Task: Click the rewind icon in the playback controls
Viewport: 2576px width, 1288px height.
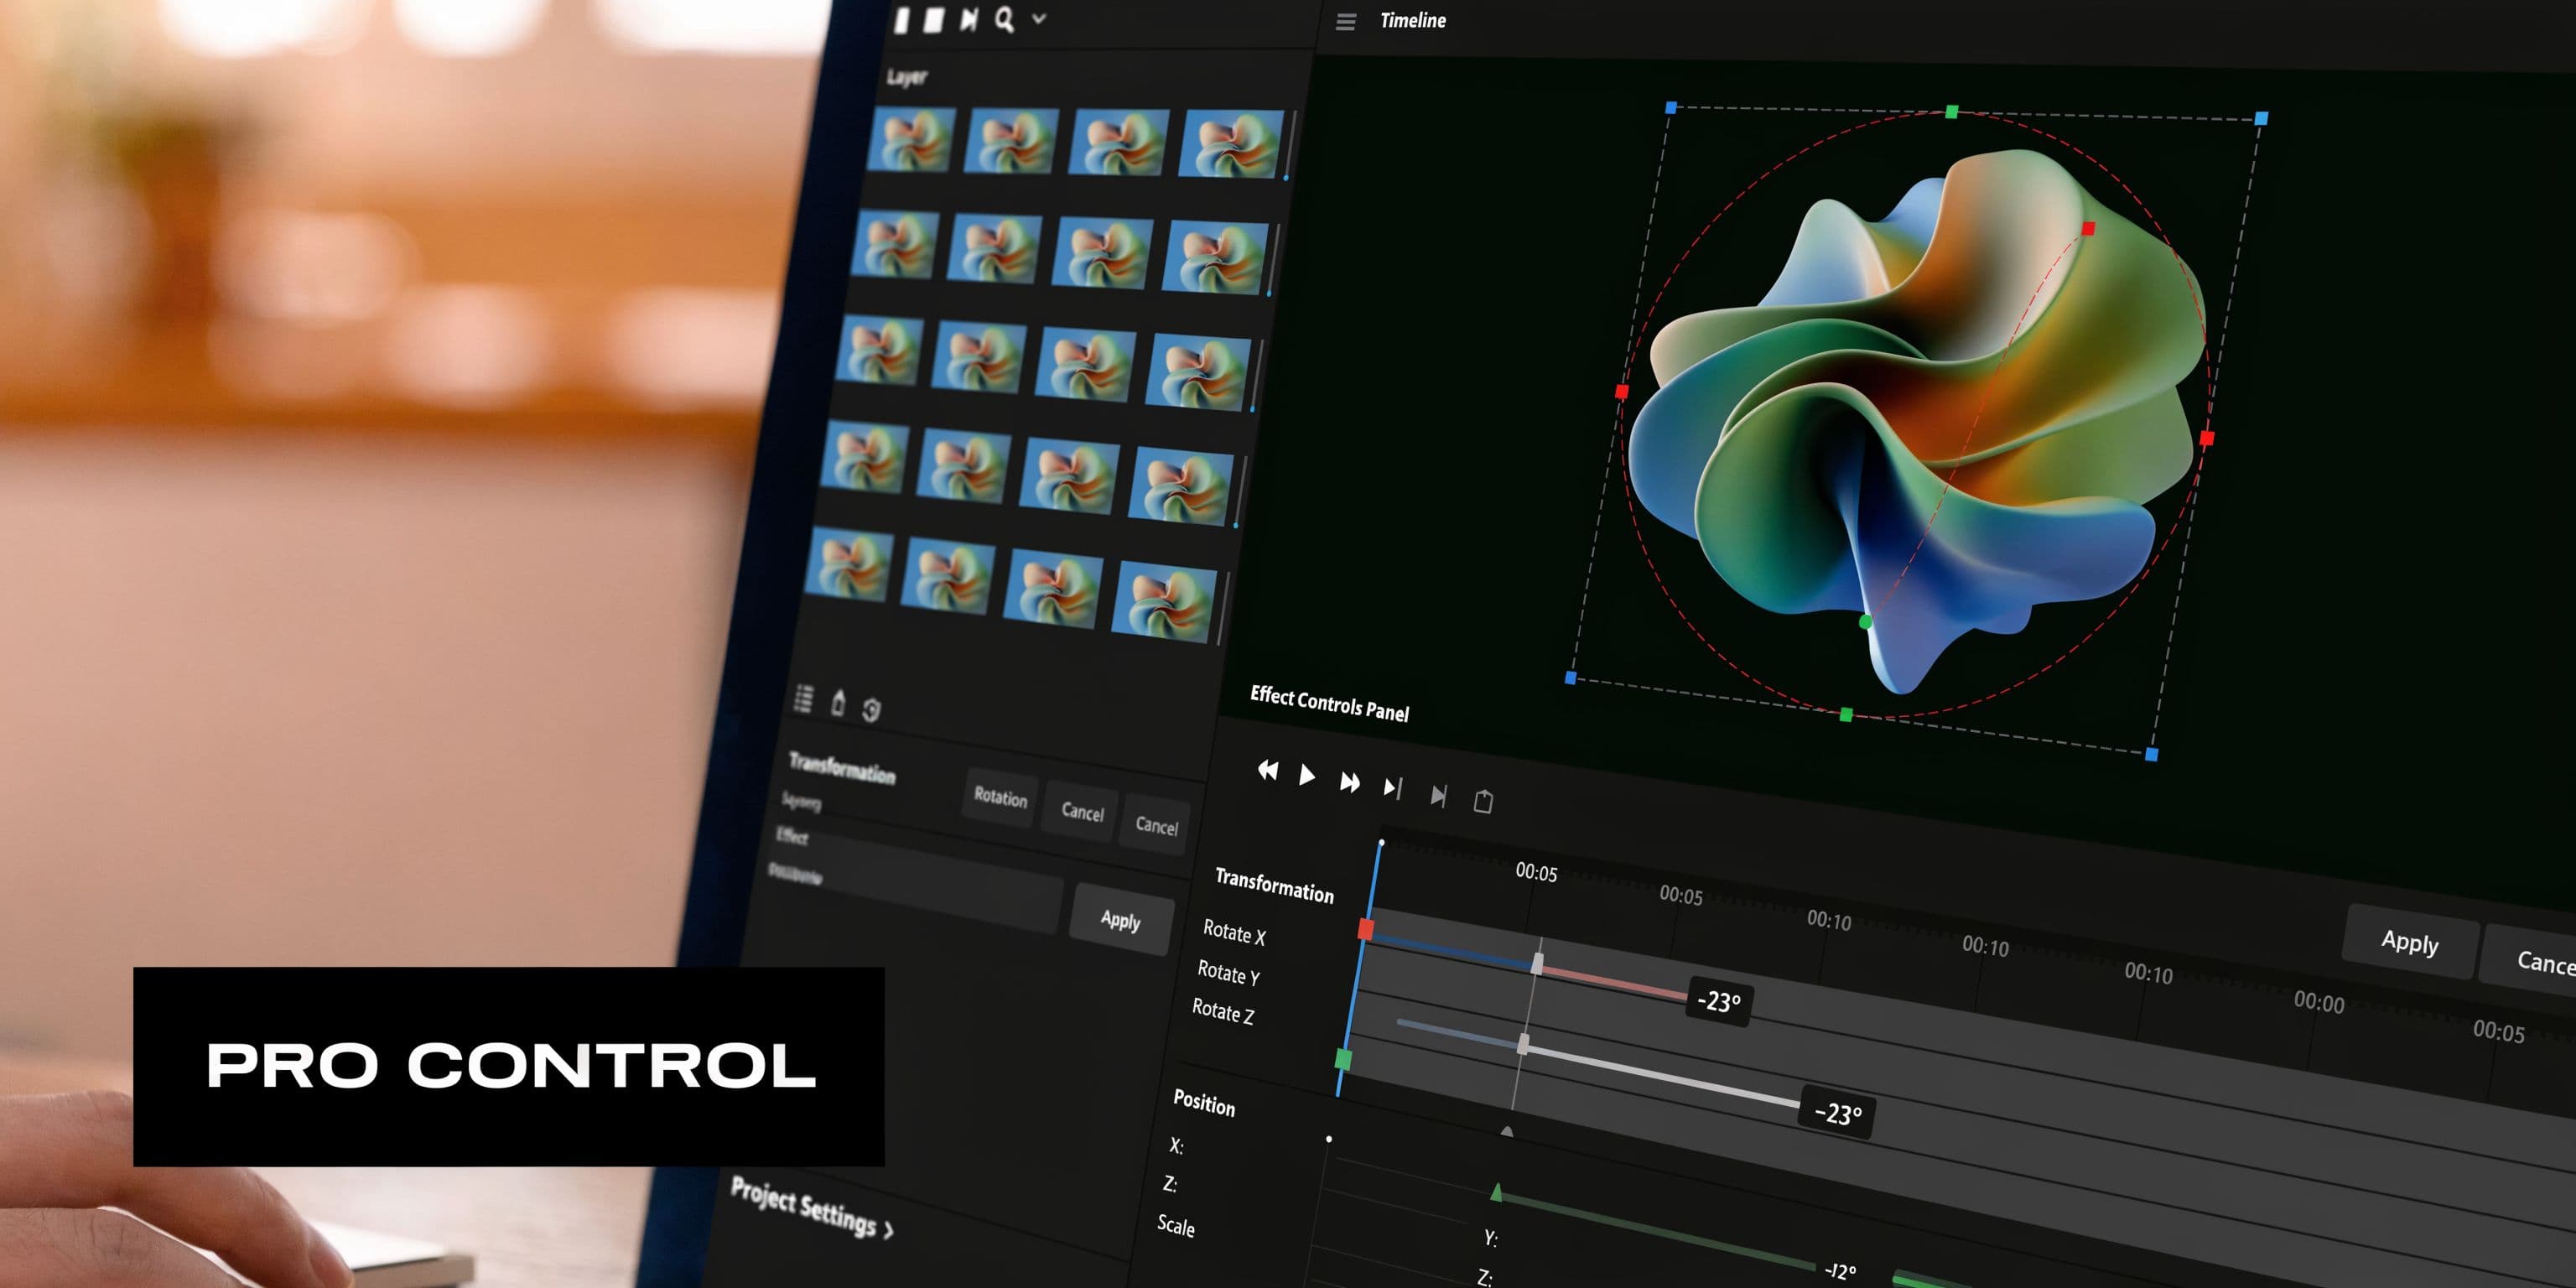Action: pyautogui.click(x=1268, y=771)
